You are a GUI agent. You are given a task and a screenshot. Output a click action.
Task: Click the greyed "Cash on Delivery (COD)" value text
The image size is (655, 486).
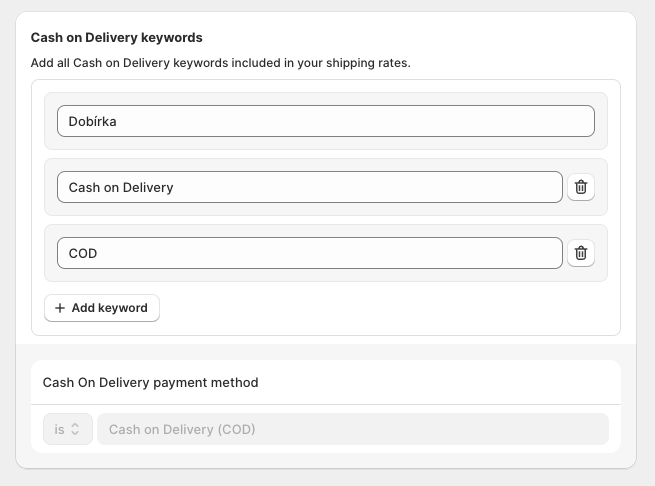pos(182,429)
